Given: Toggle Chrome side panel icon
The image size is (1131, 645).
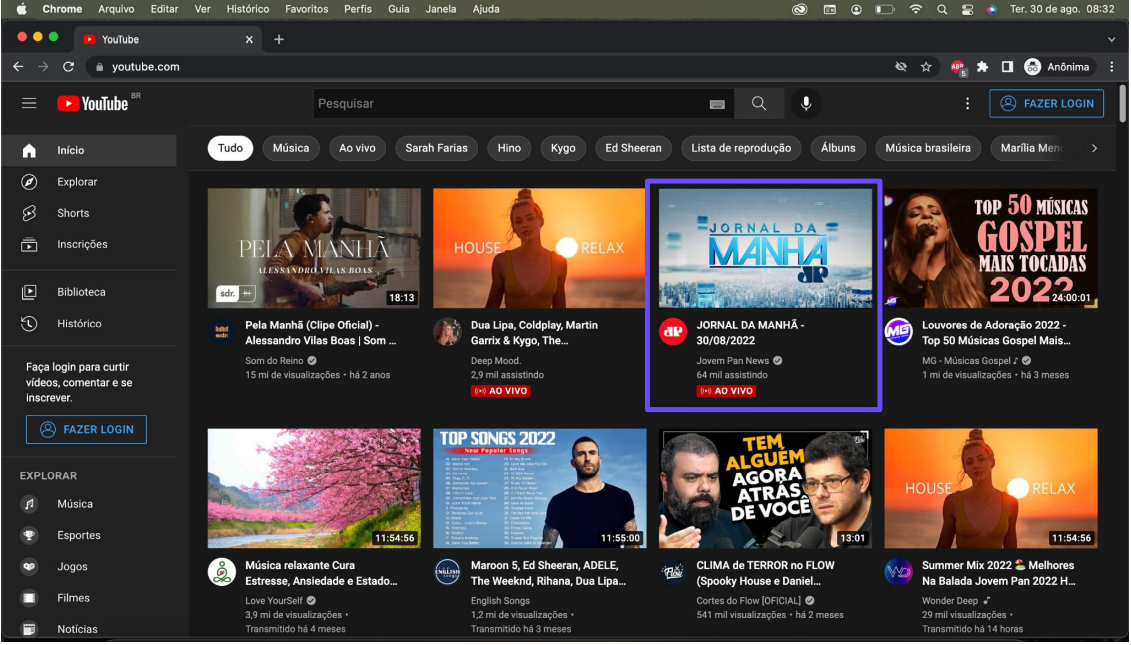Looking at the screenshot, I should (x=1007, y=67).
